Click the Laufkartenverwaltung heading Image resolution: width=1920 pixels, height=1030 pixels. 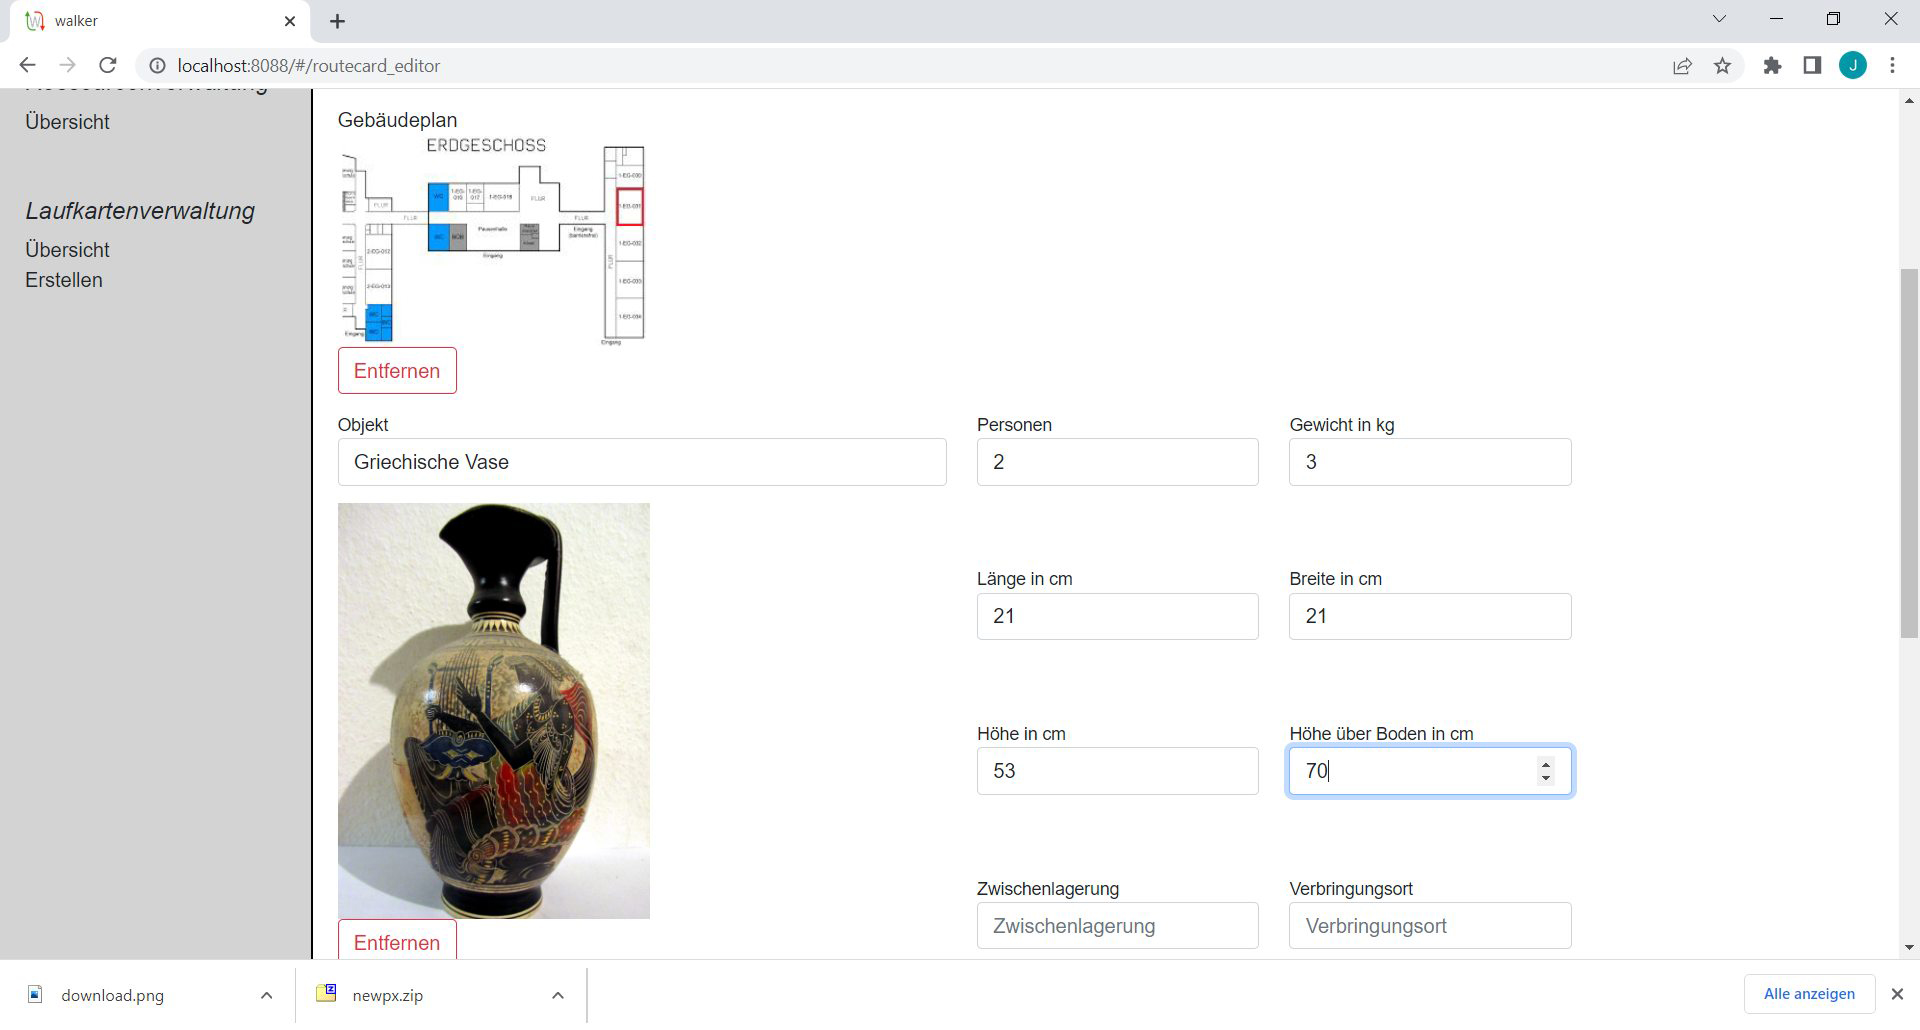point(140,211)
